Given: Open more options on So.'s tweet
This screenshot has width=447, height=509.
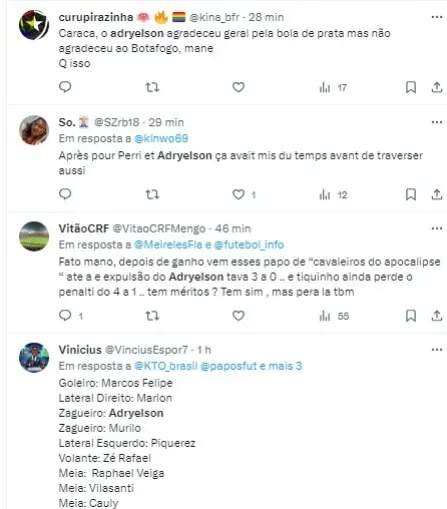Looking at the screenshot, I should click(437, 122).
